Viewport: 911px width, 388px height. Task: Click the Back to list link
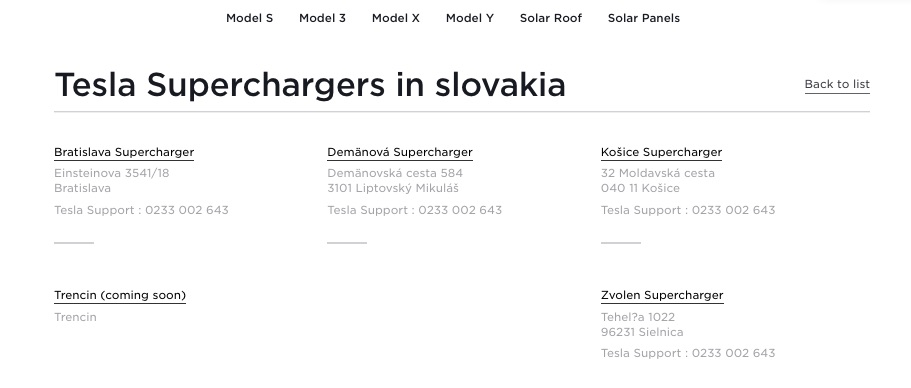click(x=837, y=84)
